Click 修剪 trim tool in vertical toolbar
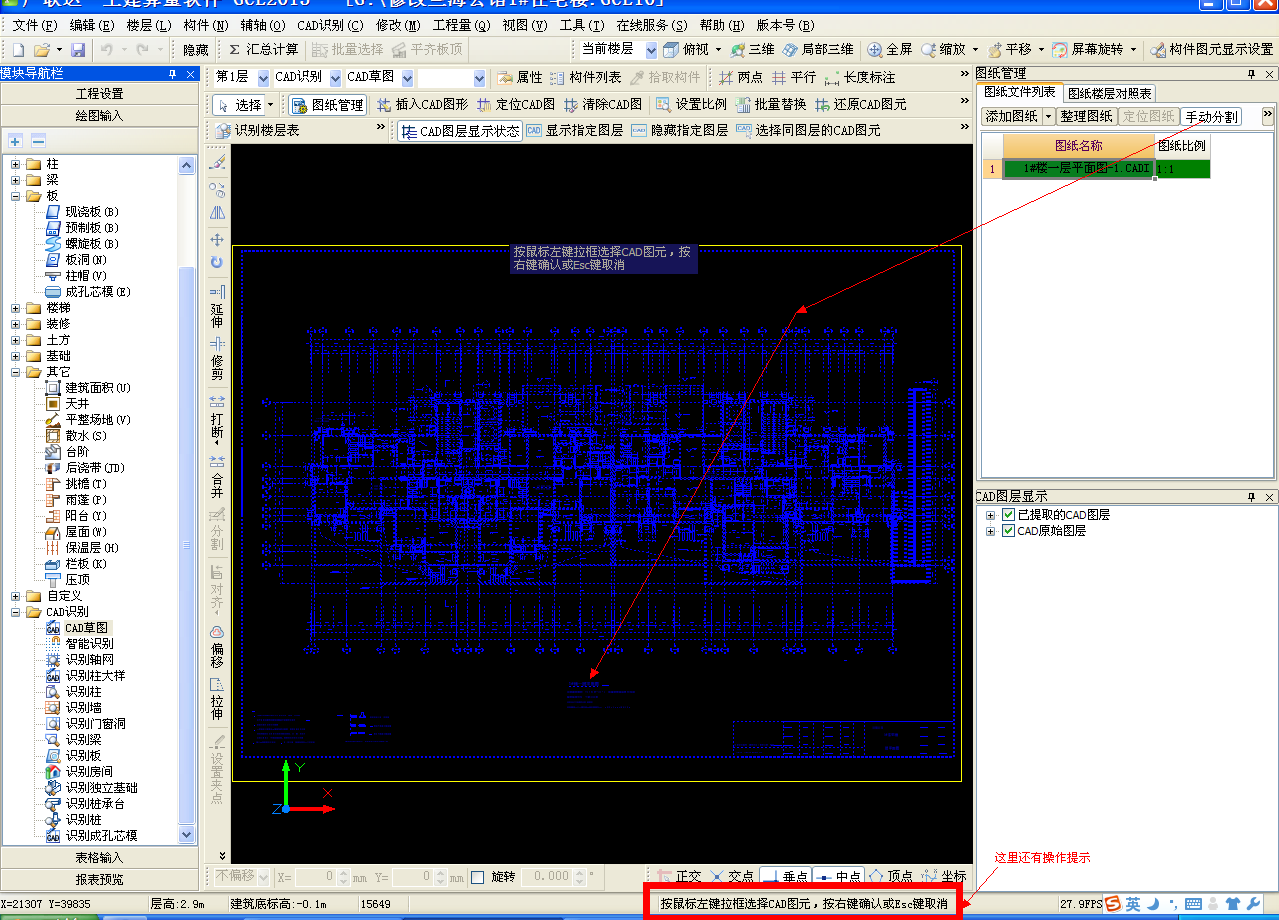This screenshot has width=1279, height=920. click(x=217, y=358)
